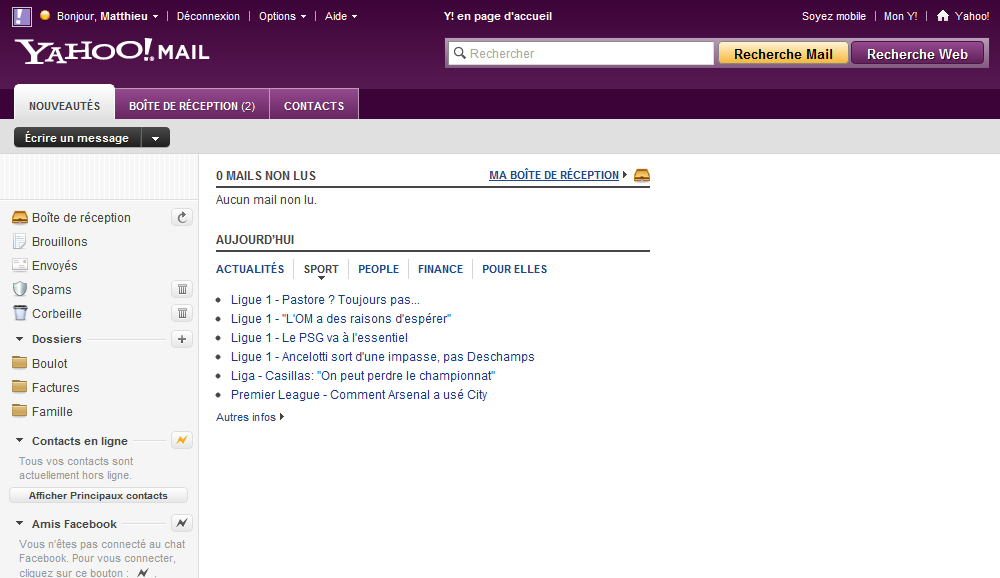Open the Boîte de réception folder in sidebar
The image size is (1000, 578).
point(81,218)
